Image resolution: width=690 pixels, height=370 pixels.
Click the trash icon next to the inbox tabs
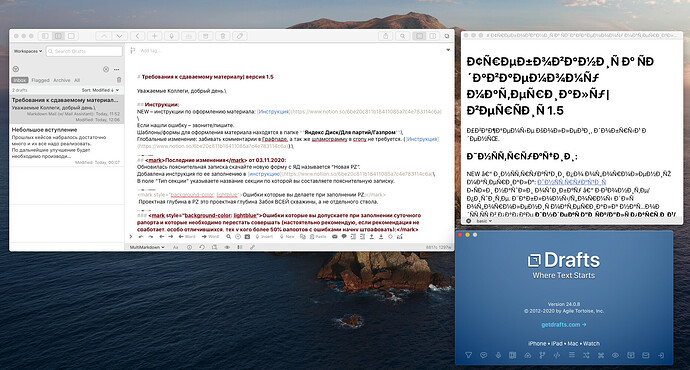(119, 80)
